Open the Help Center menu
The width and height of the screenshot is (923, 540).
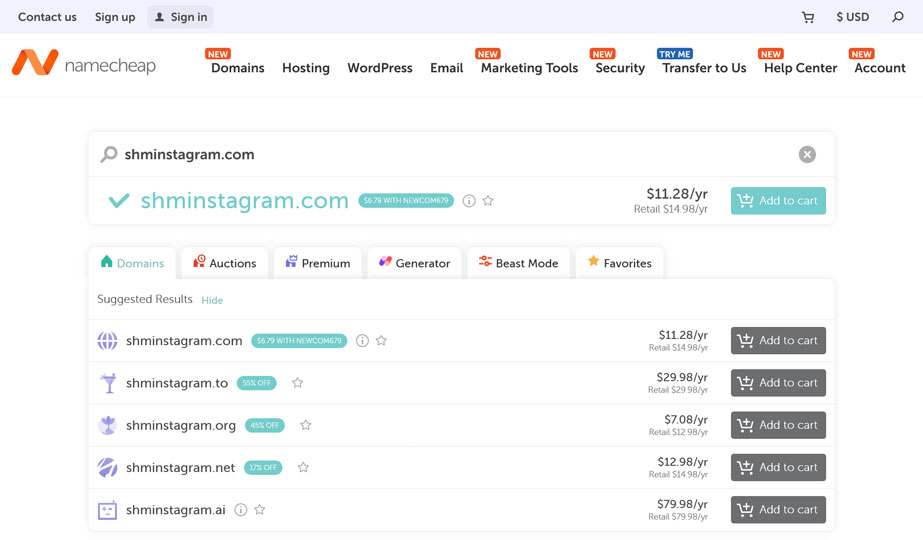pyautogui.click(x=800, y=68)
